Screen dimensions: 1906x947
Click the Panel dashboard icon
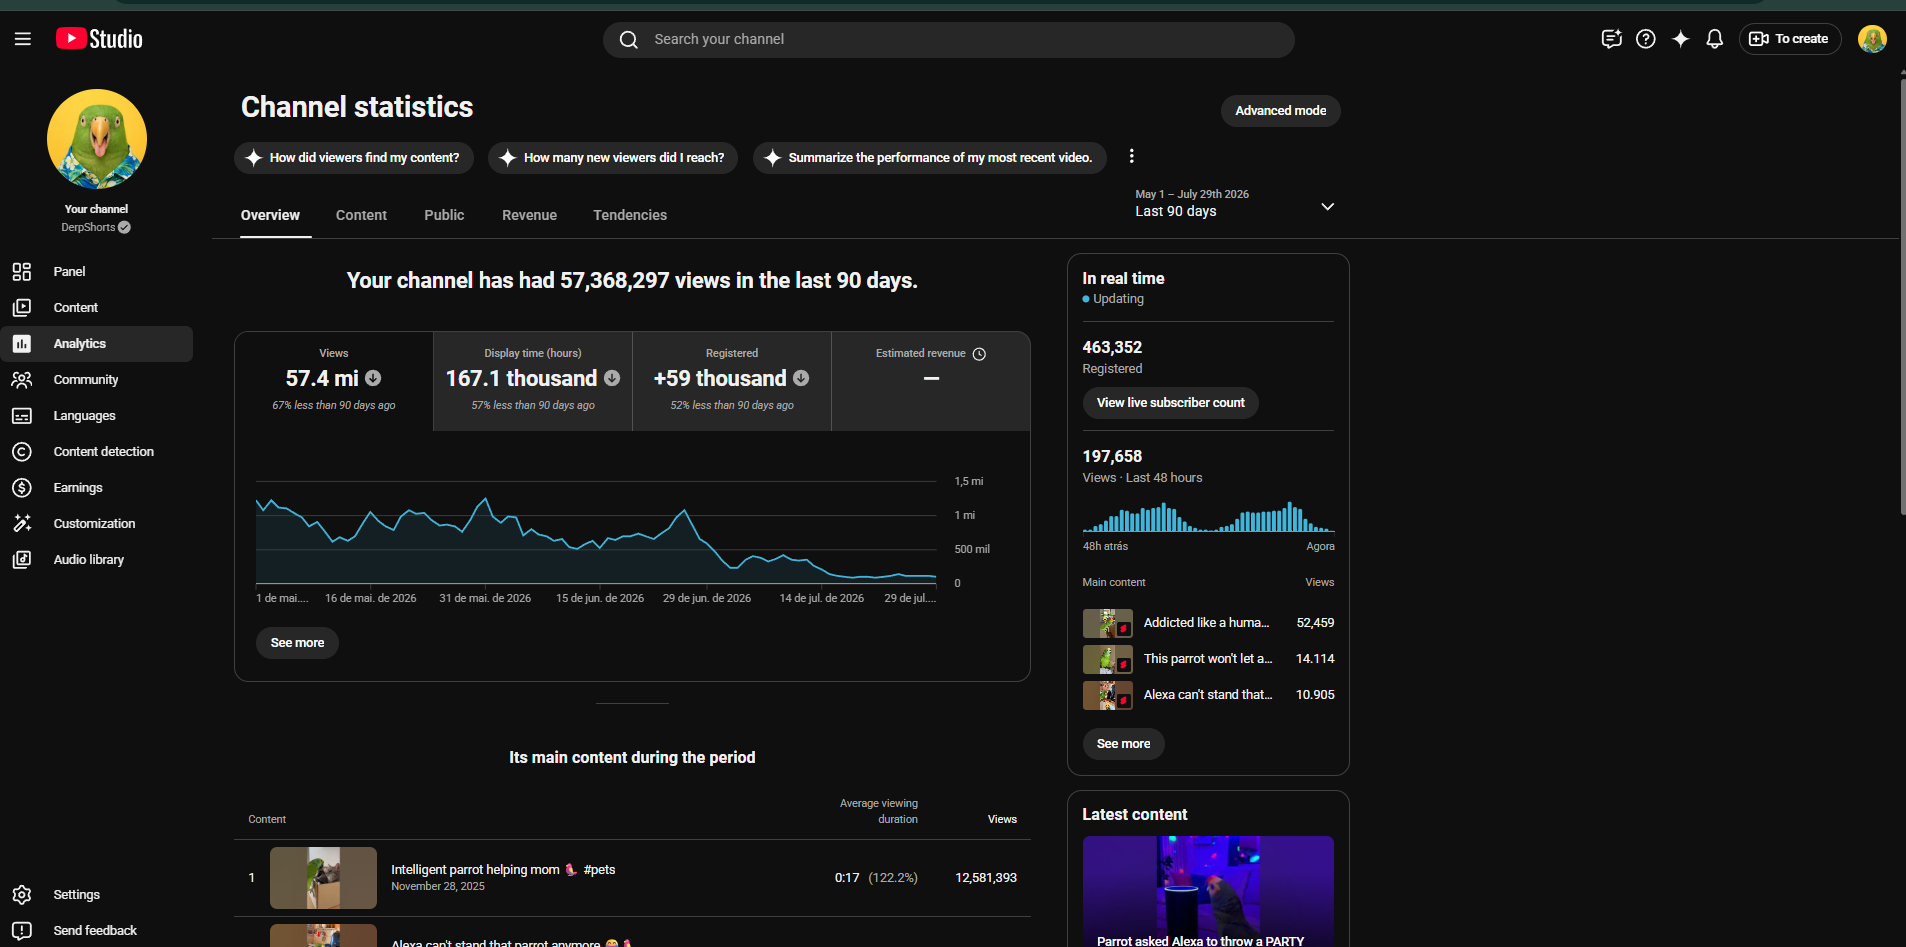click(x=22, y=272)
